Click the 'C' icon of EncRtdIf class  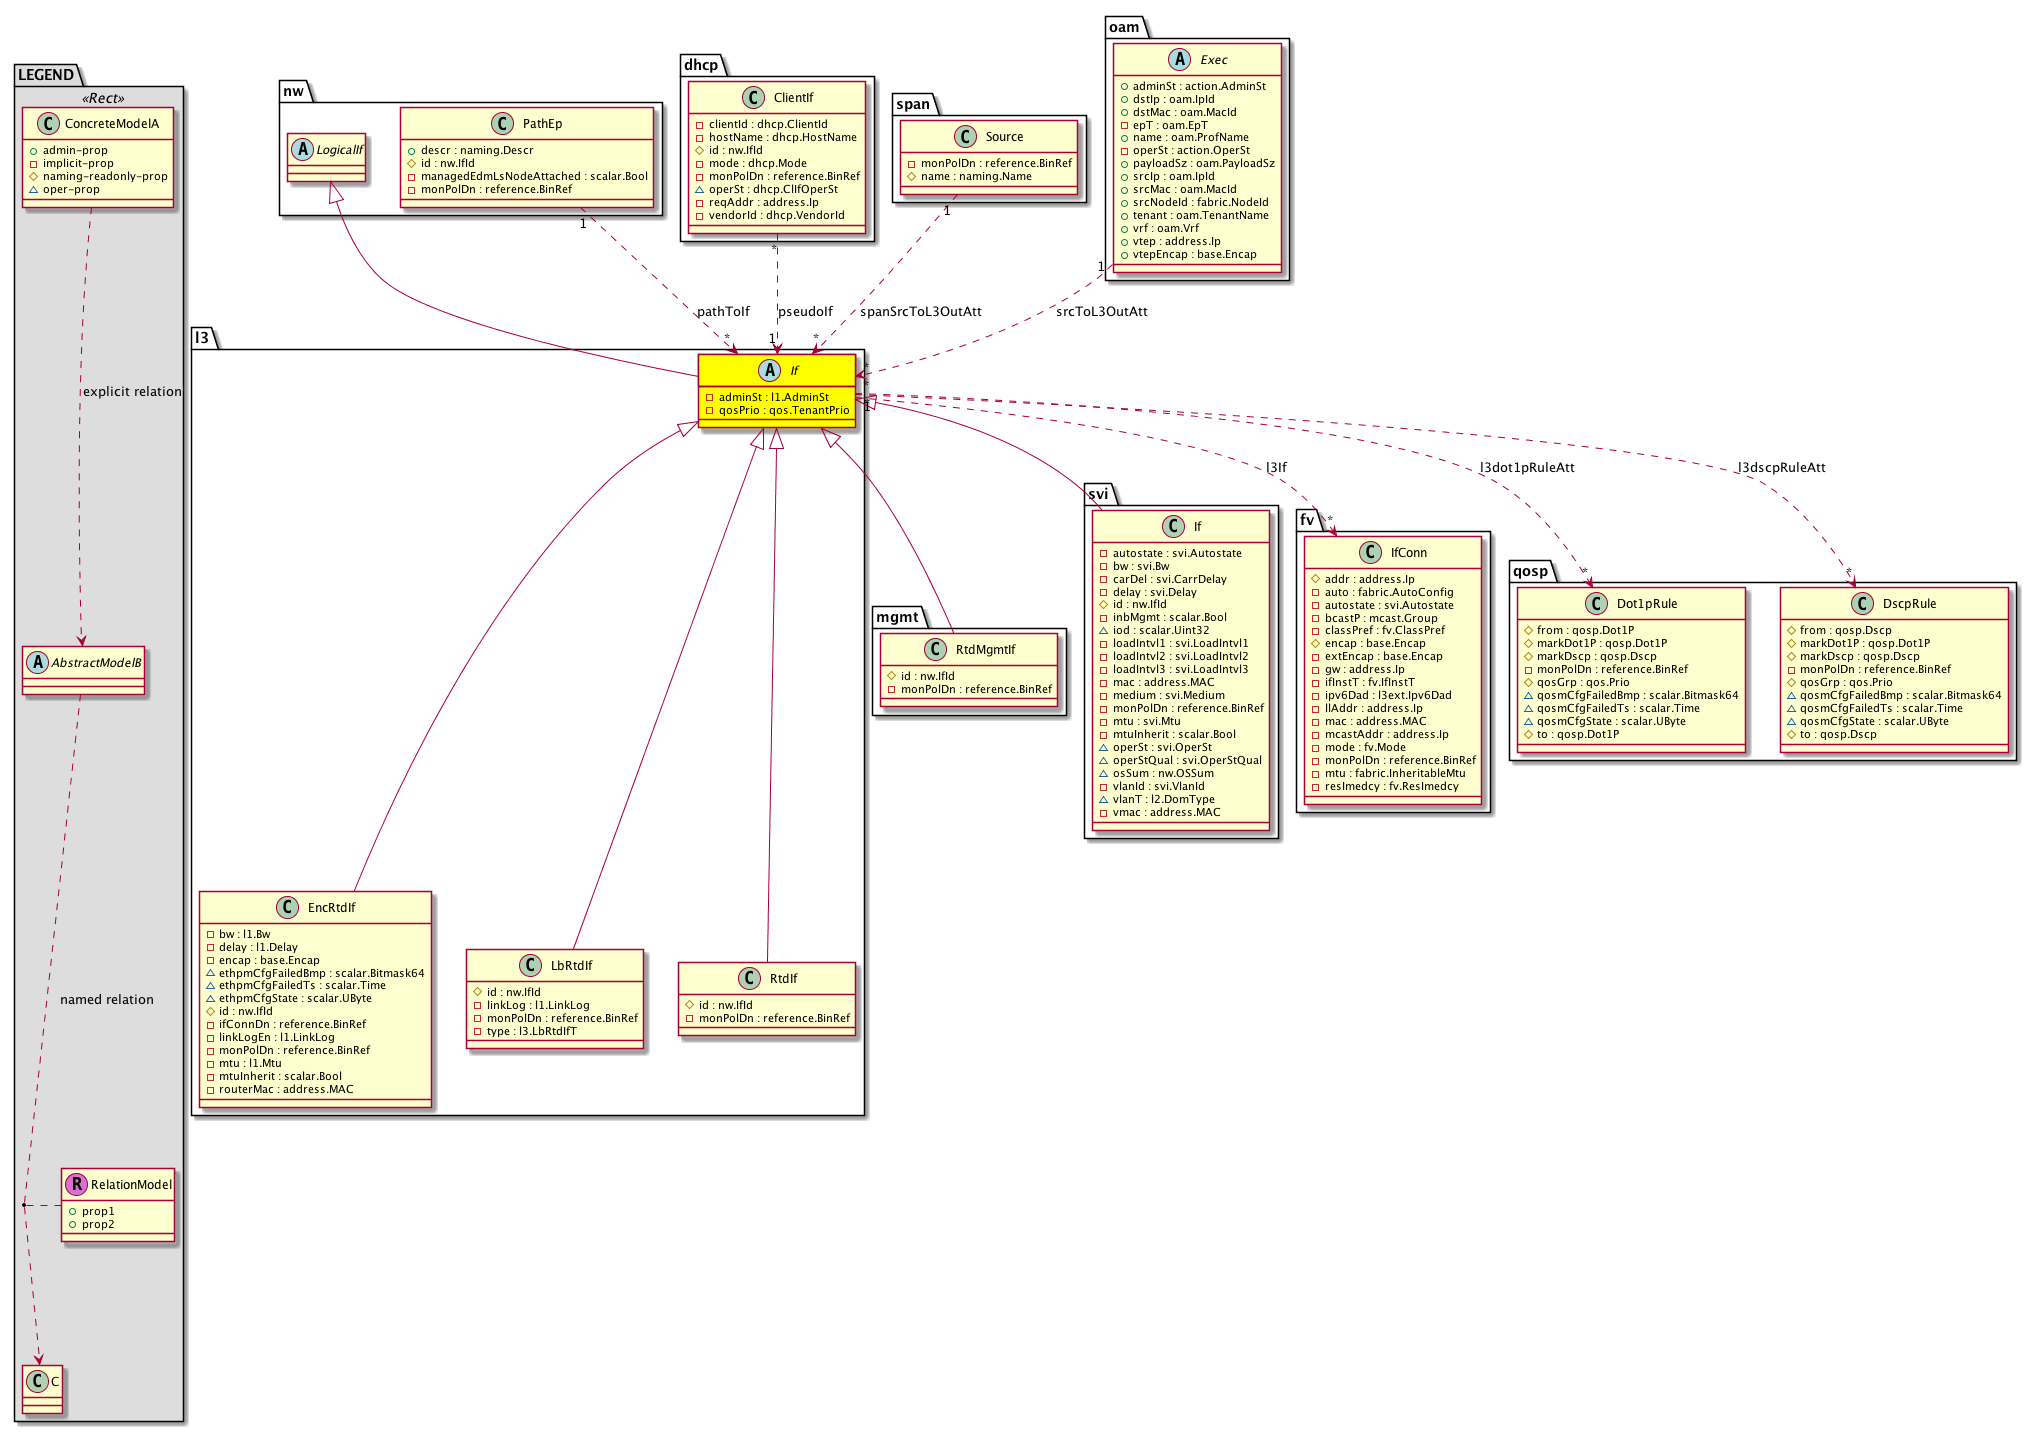287,907
